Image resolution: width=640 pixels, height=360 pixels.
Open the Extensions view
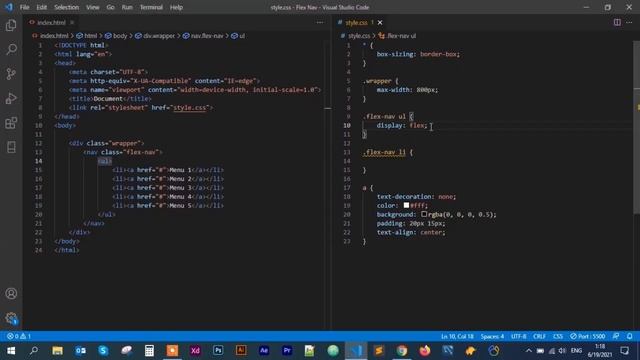(x=11, y=123)
